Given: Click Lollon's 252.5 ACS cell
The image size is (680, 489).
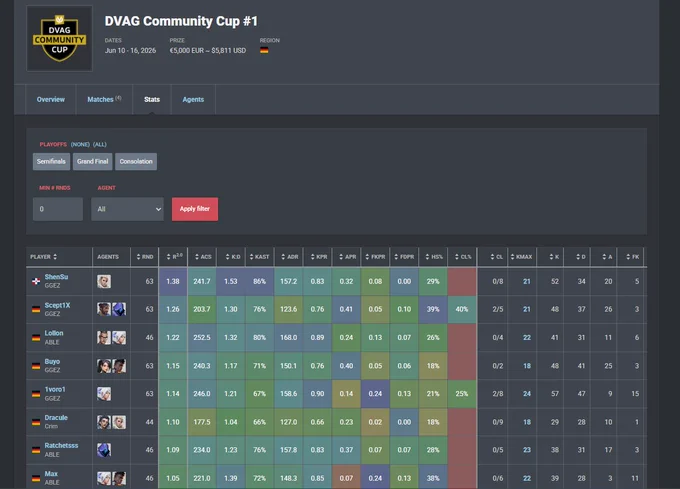Looking at the screenshot, I should [x=202, y=337].
